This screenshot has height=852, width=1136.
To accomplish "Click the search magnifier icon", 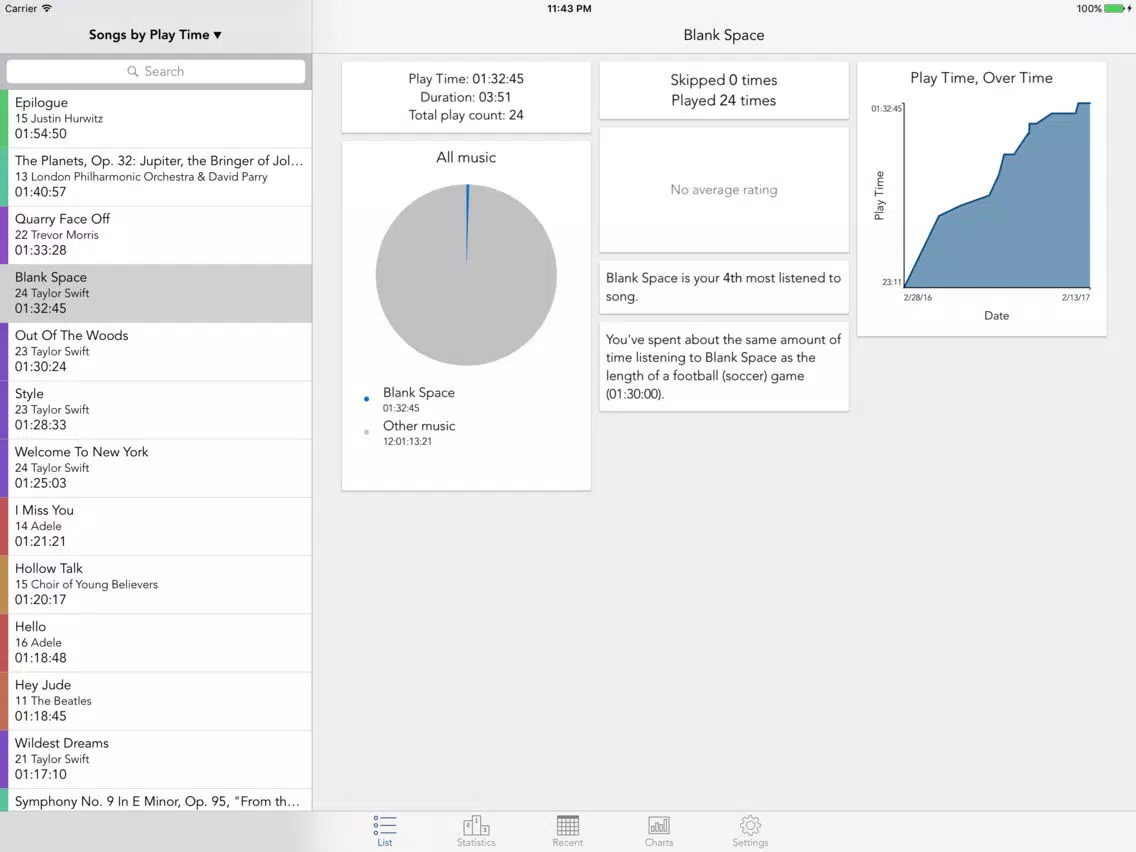I will 133,71.
